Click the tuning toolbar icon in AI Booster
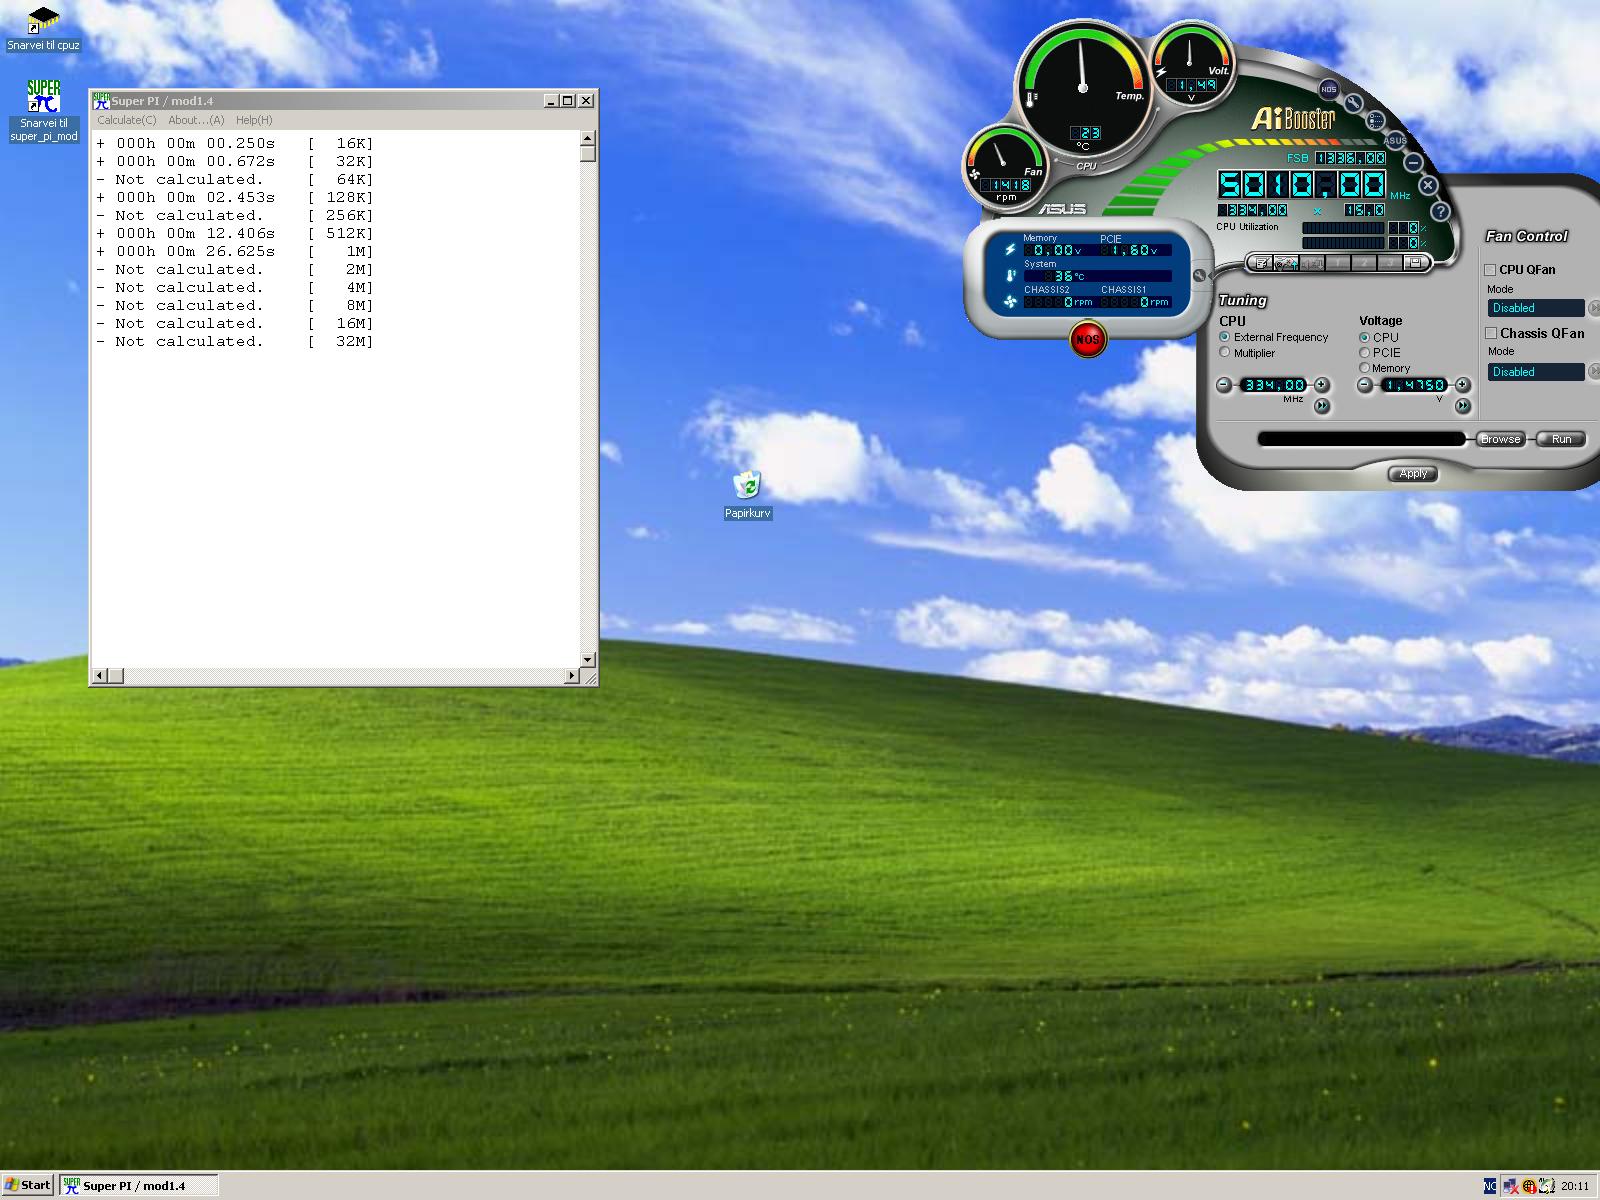The width and height of the screenshot is (1600, 1200). click(x=1287, y=263)
